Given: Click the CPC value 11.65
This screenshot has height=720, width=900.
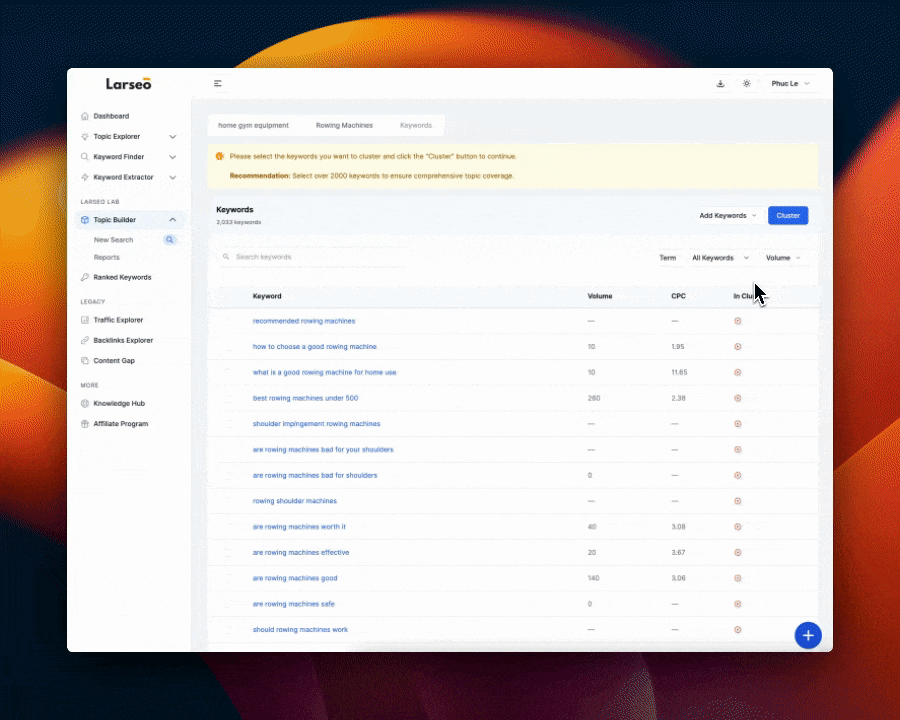Looking at the screenshot, I should click(679, 372).
